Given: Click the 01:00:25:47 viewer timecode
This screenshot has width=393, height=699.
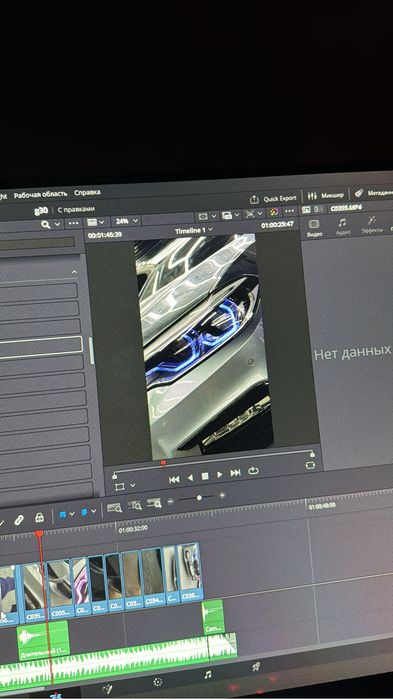Looking at the screenshot, I should [x=277, y=225].
